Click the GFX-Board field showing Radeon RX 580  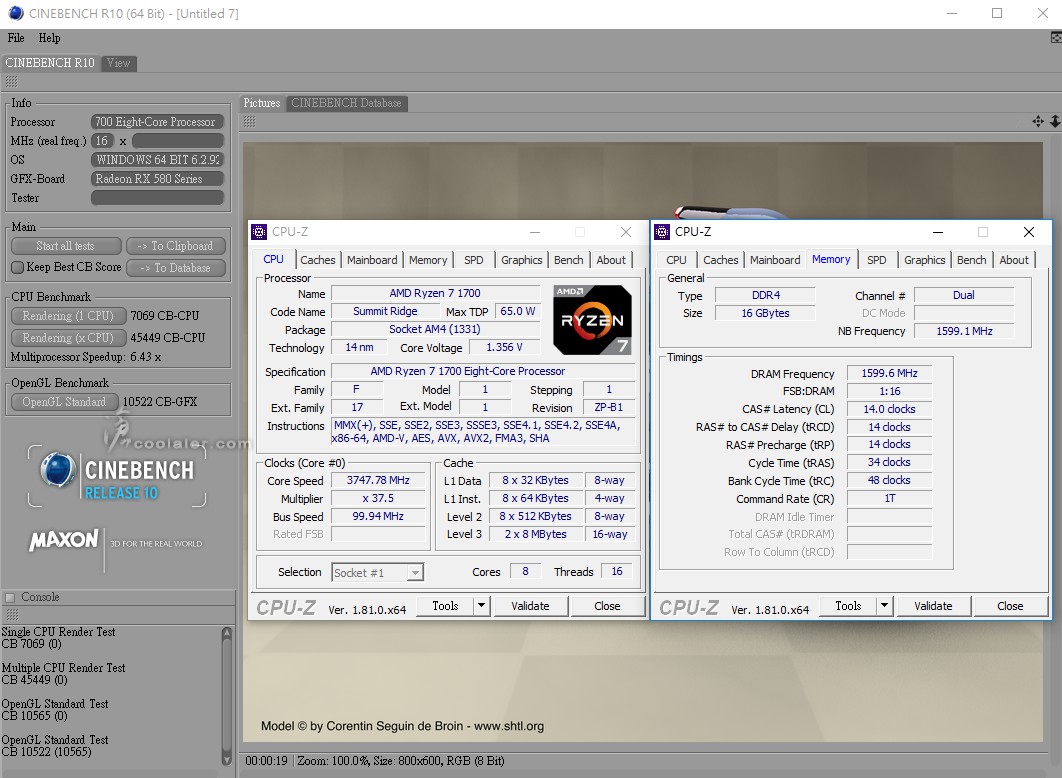tap(157, 179)
